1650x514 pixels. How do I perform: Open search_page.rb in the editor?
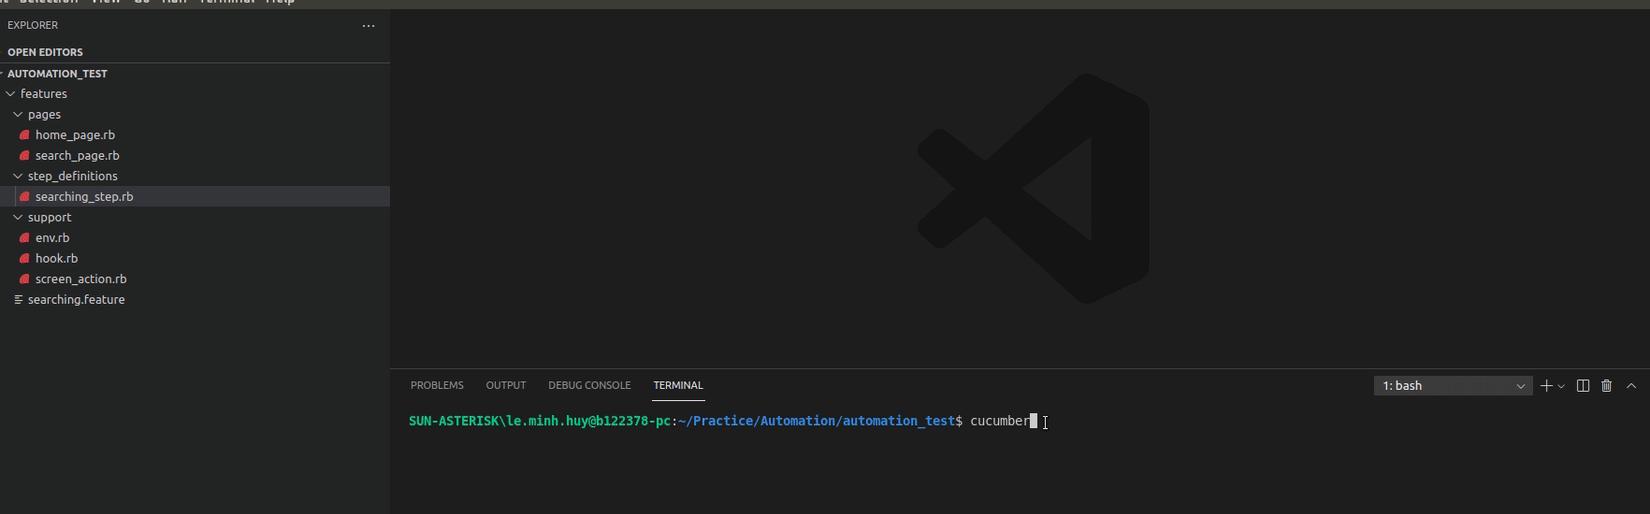coord(77,156)
